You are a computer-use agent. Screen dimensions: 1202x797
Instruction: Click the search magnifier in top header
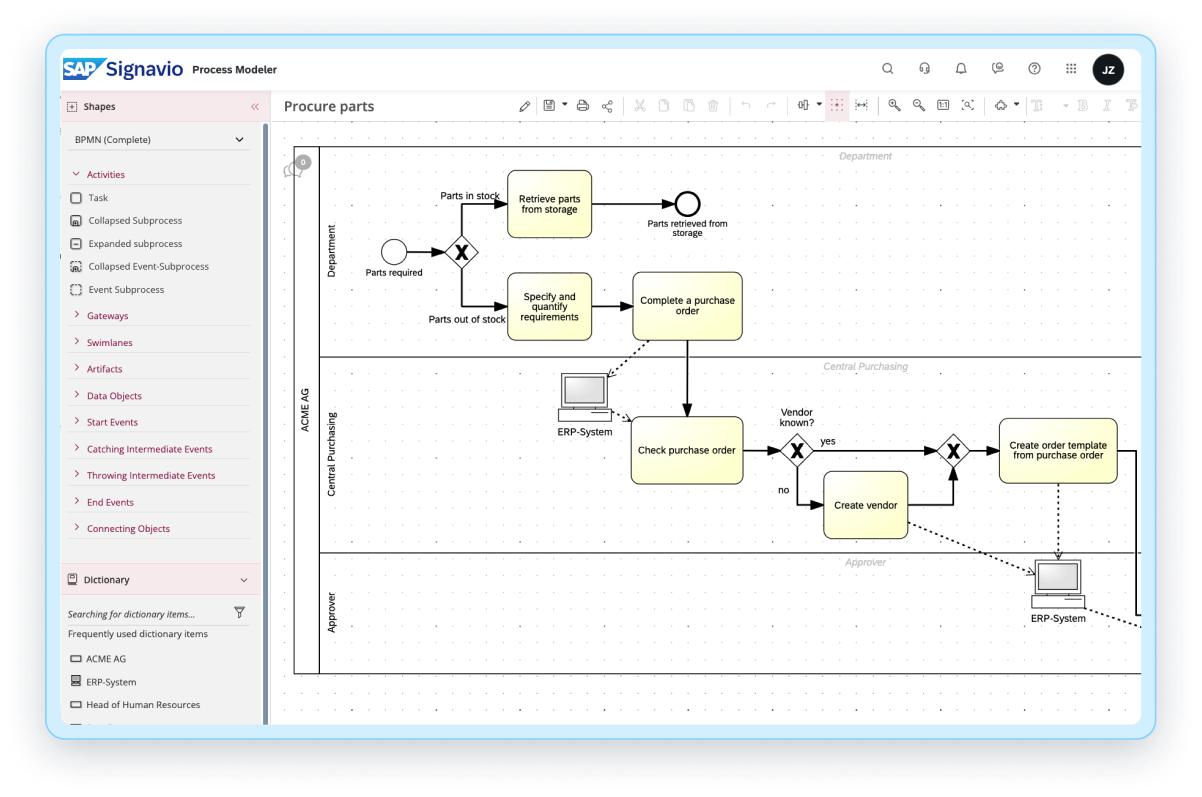click(887, 69)
